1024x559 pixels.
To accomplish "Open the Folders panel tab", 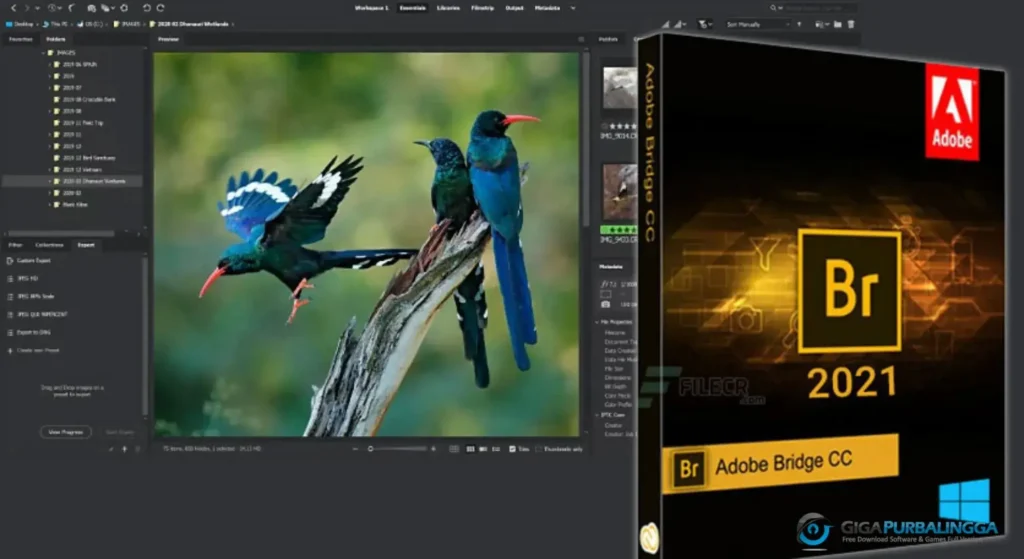I will (56, 39).
